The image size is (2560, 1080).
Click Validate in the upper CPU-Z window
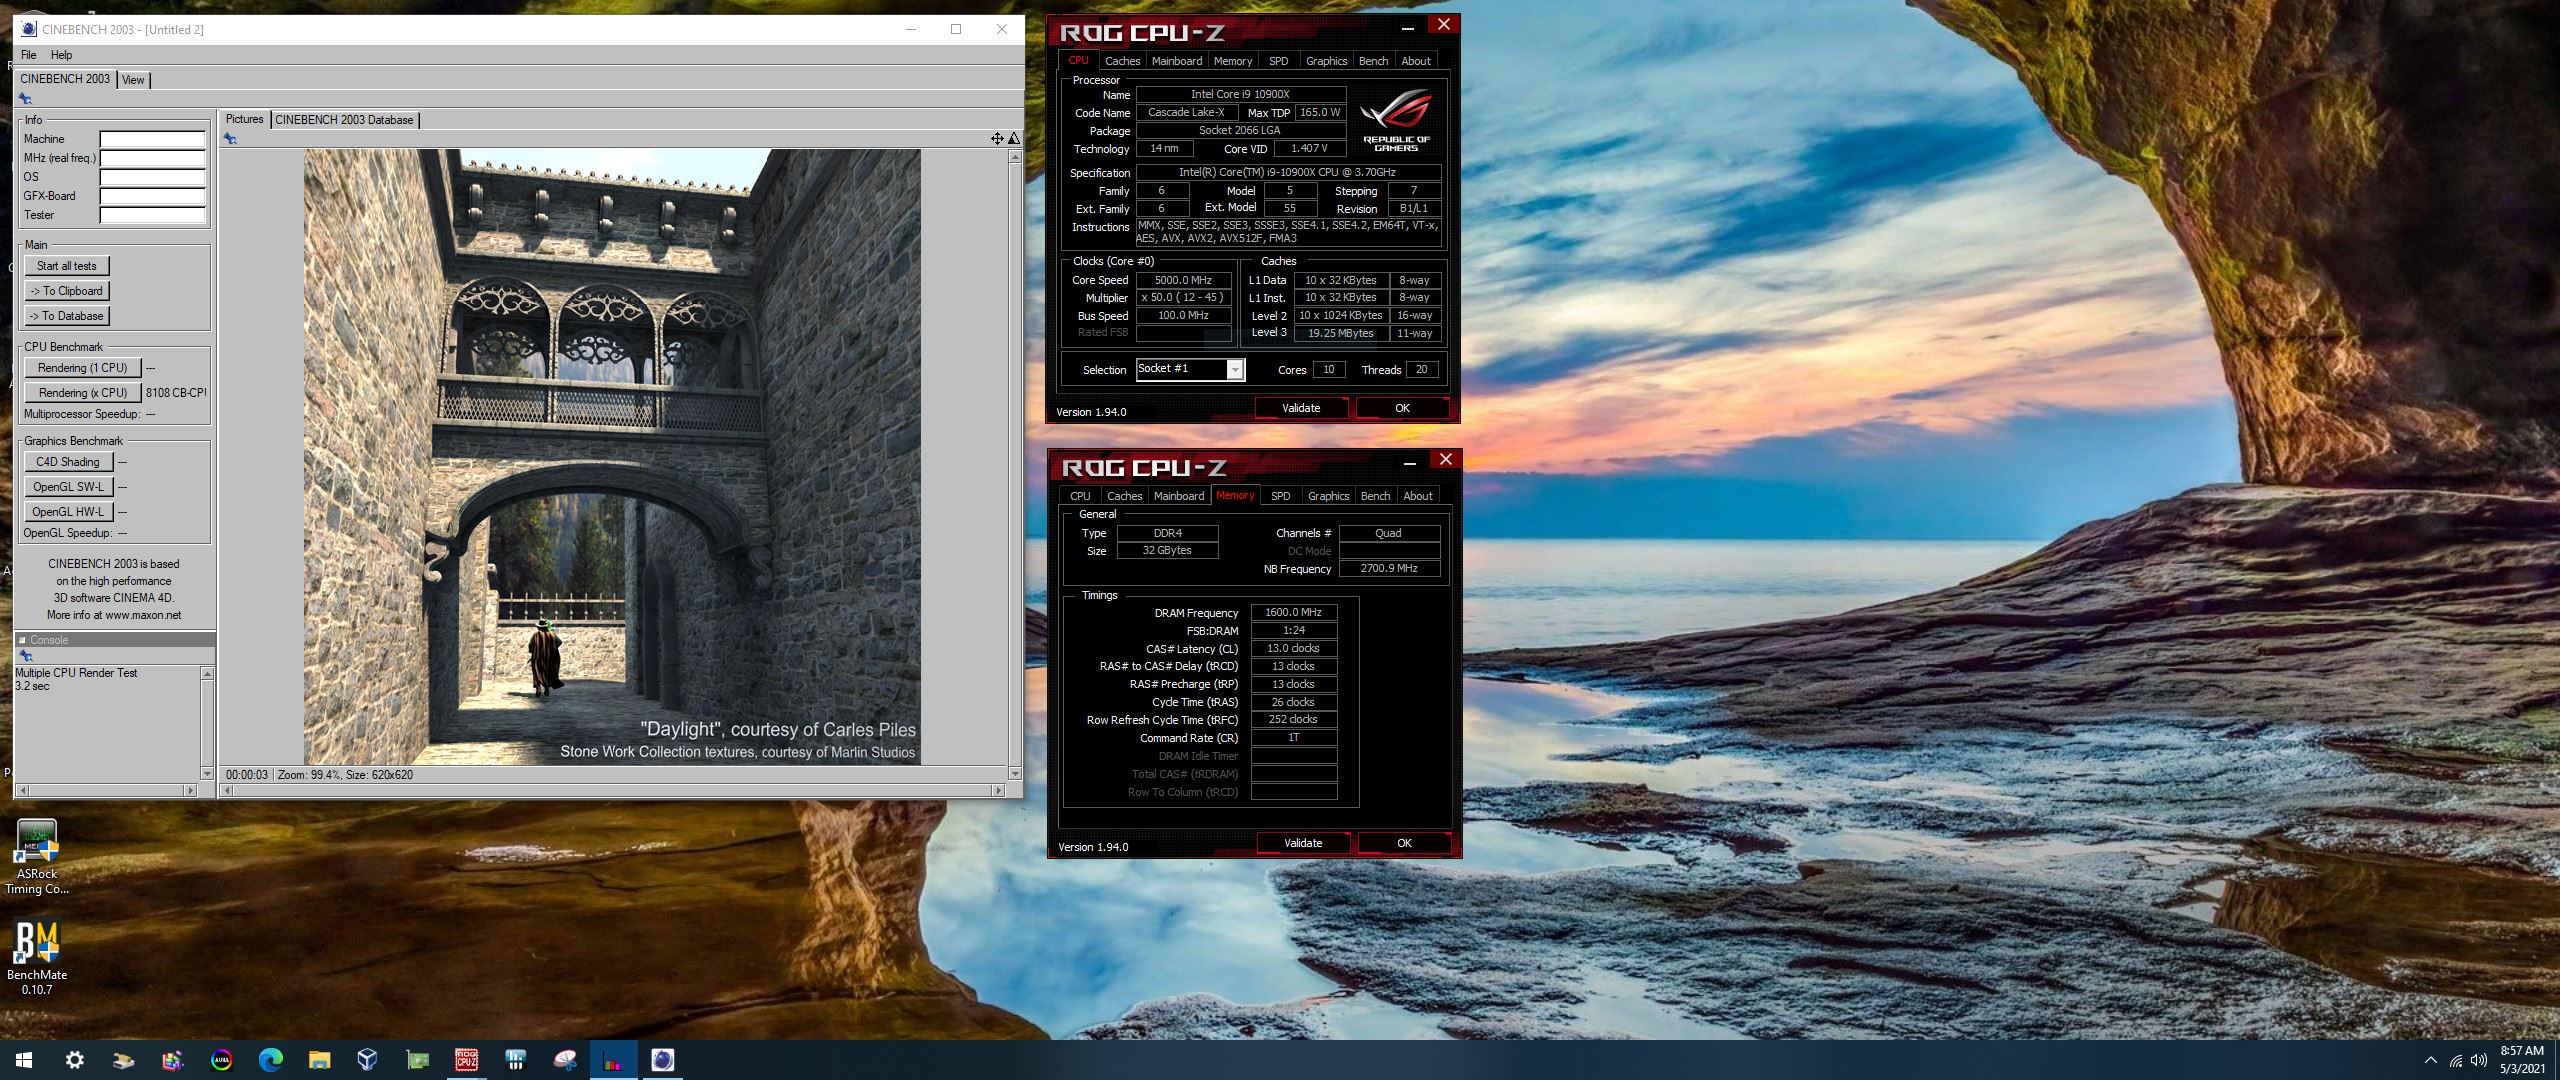pos(1301,408)
